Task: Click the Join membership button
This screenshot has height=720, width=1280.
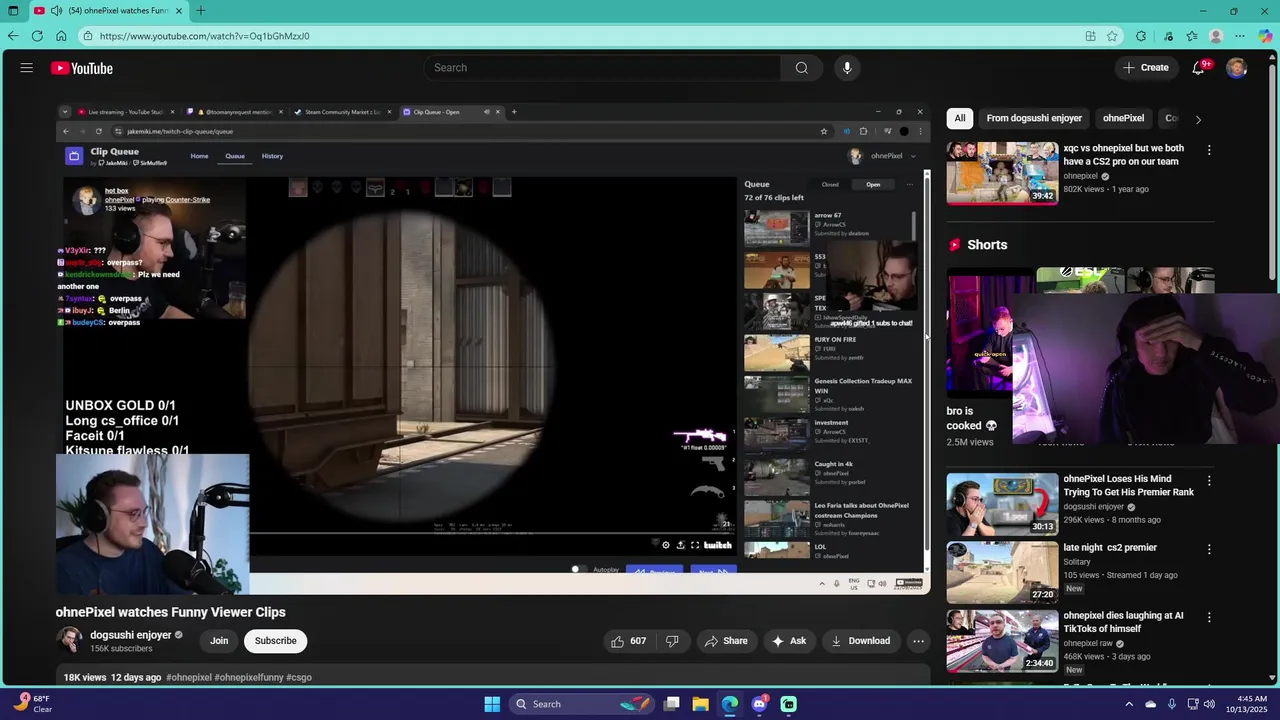Action: [x=219, y=641]
